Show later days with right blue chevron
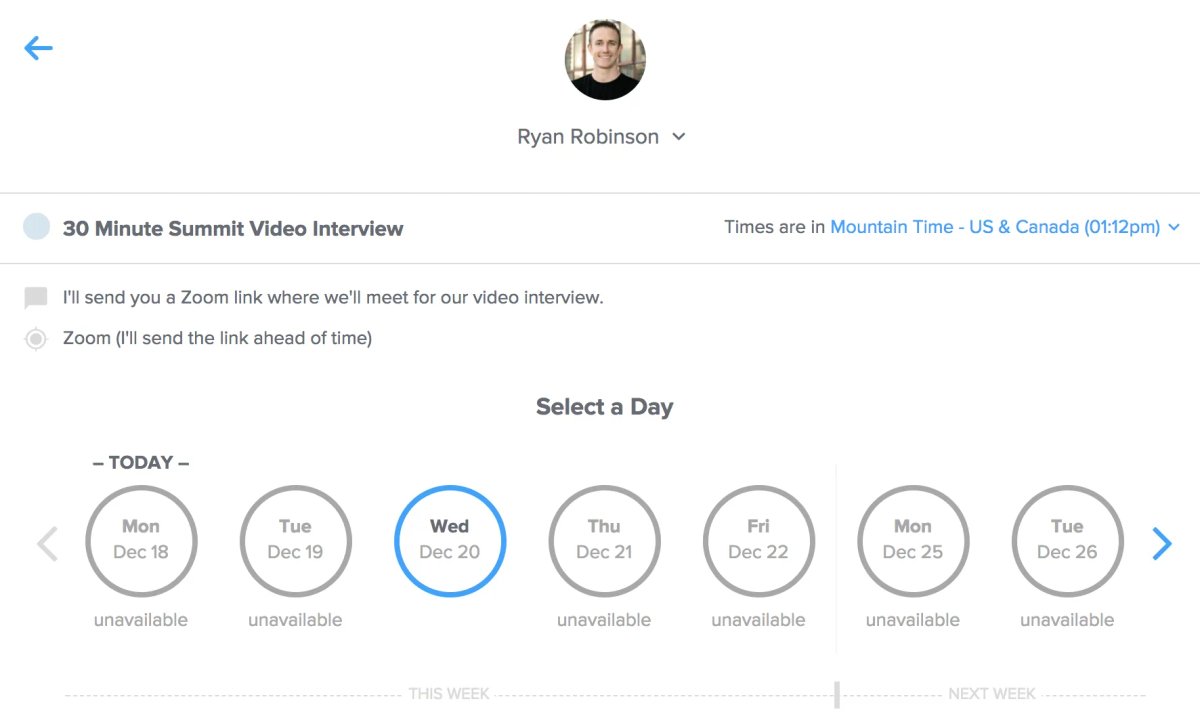This screenshot has width=1200, height=714. pyautogui.click(x=1161, y=543)
